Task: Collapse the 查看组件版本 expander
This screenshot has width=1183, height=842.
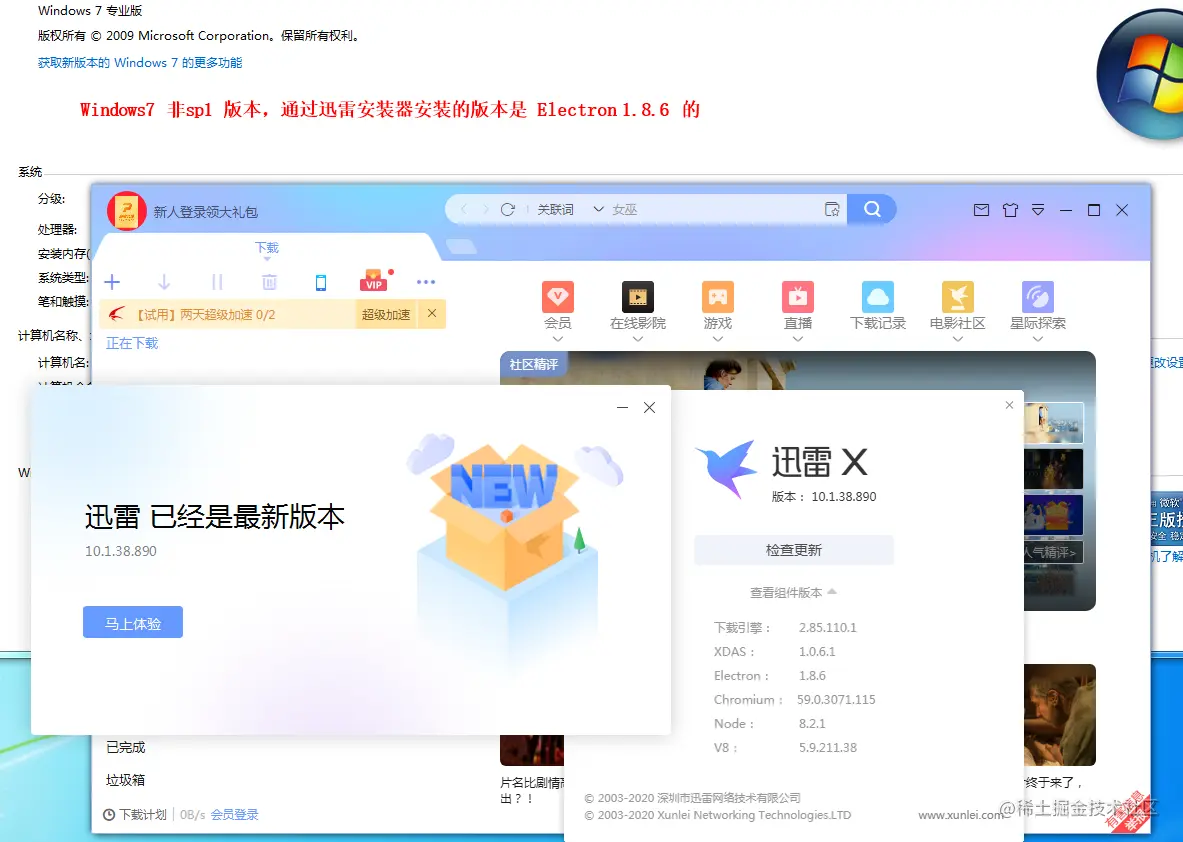Action: click(x=793, y=592)
